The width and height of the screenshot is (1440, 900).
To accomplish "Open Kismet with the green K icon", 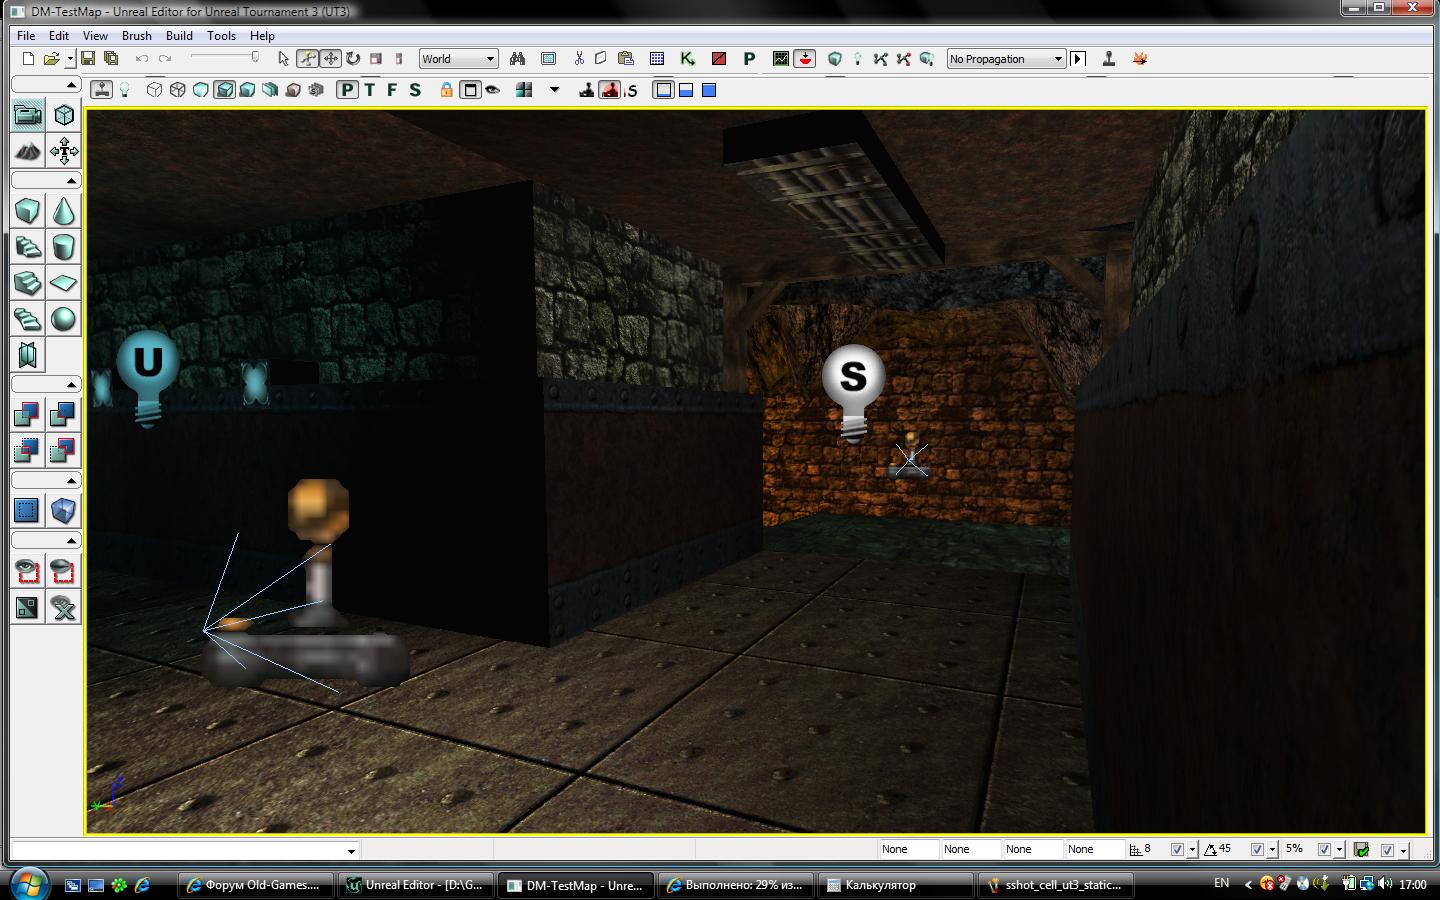I will pos(687,59).
